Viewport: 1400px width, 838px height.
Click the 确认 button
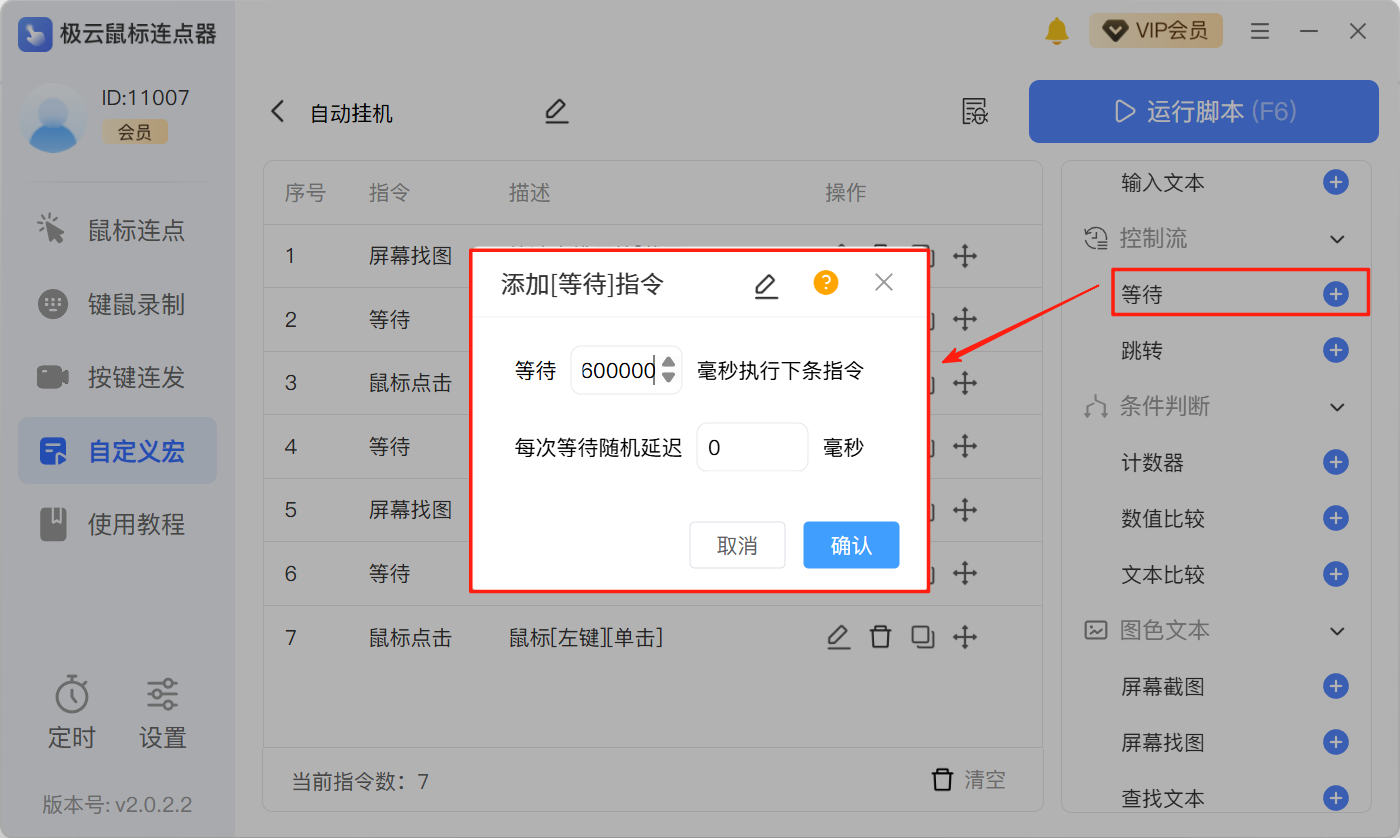tap(851, 545)
